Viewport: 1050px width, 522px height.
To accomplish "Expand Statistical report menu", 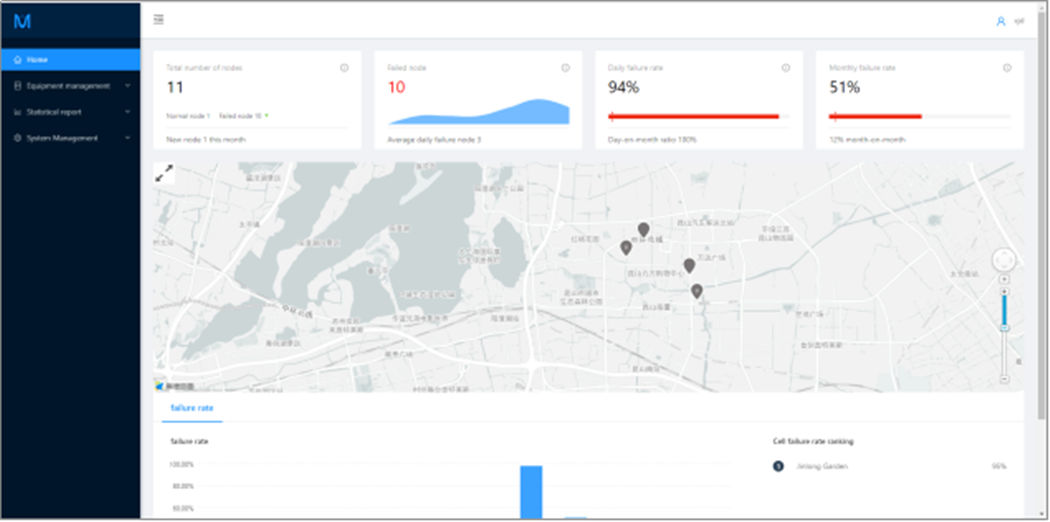I will coord(128,112).
